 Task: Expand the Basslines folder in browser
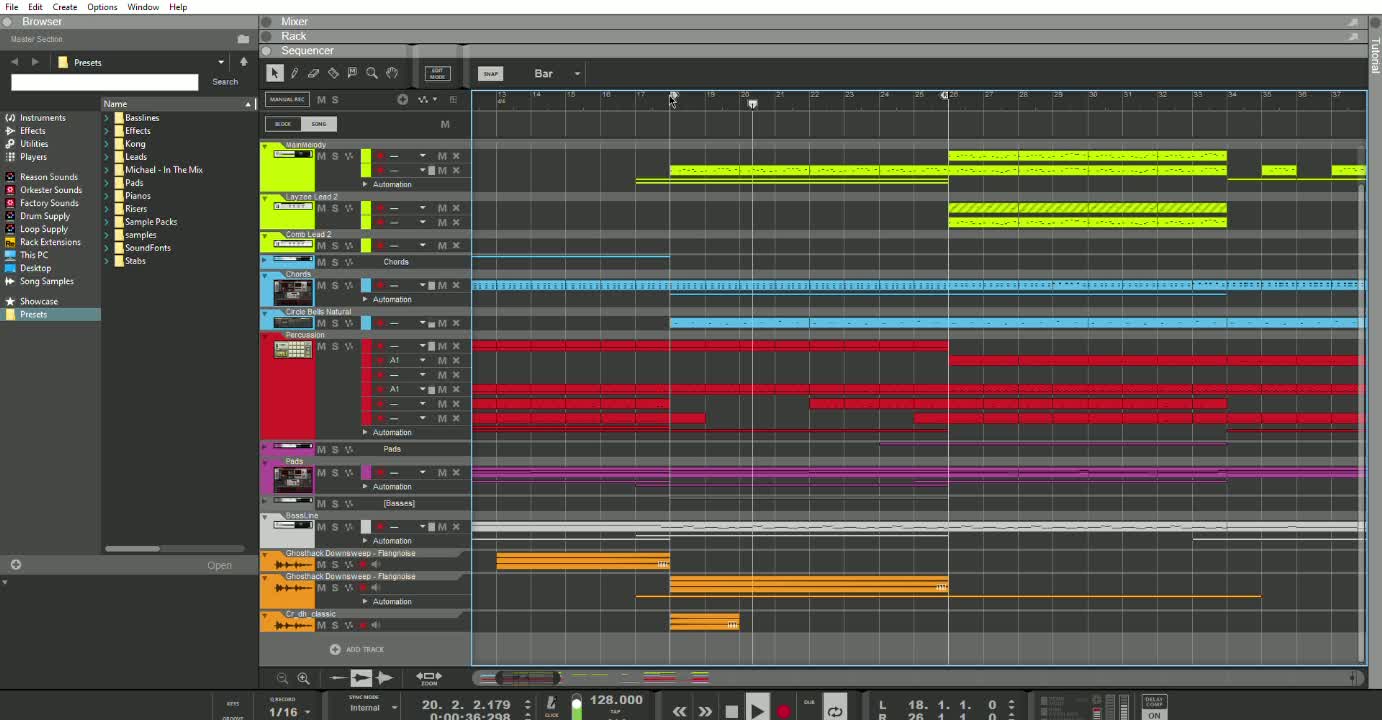pos(107,118)
